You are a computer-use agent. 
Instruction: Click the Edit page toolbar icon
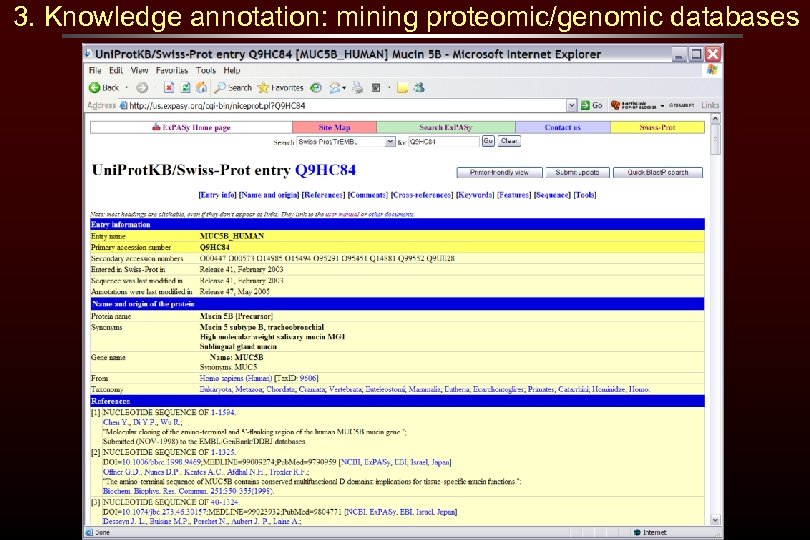coord(376,88)
